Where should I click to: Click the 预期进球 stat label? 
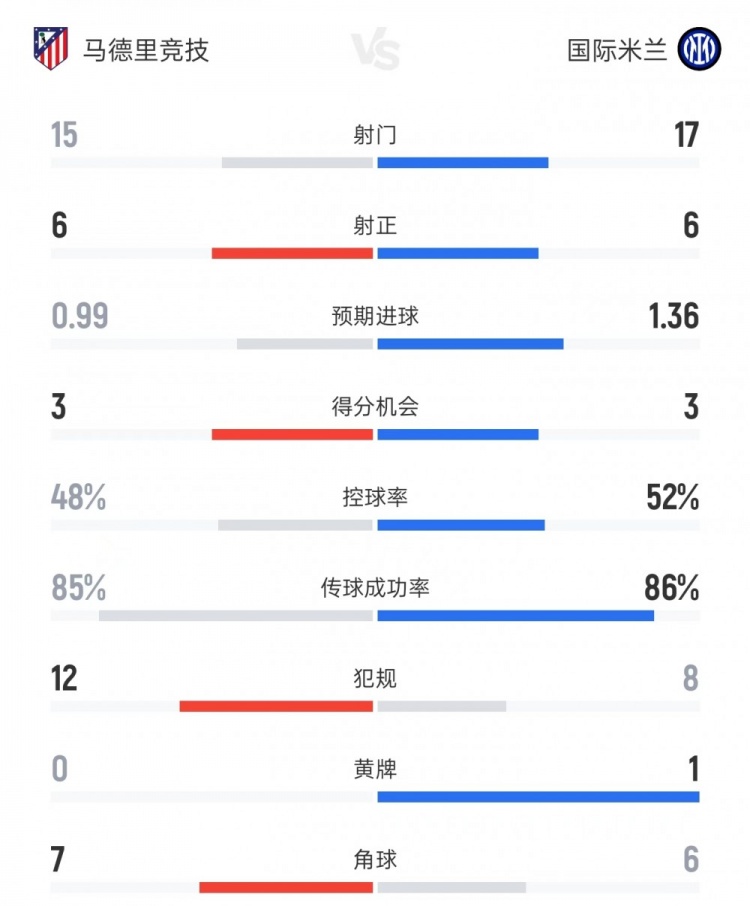[375, 317]
